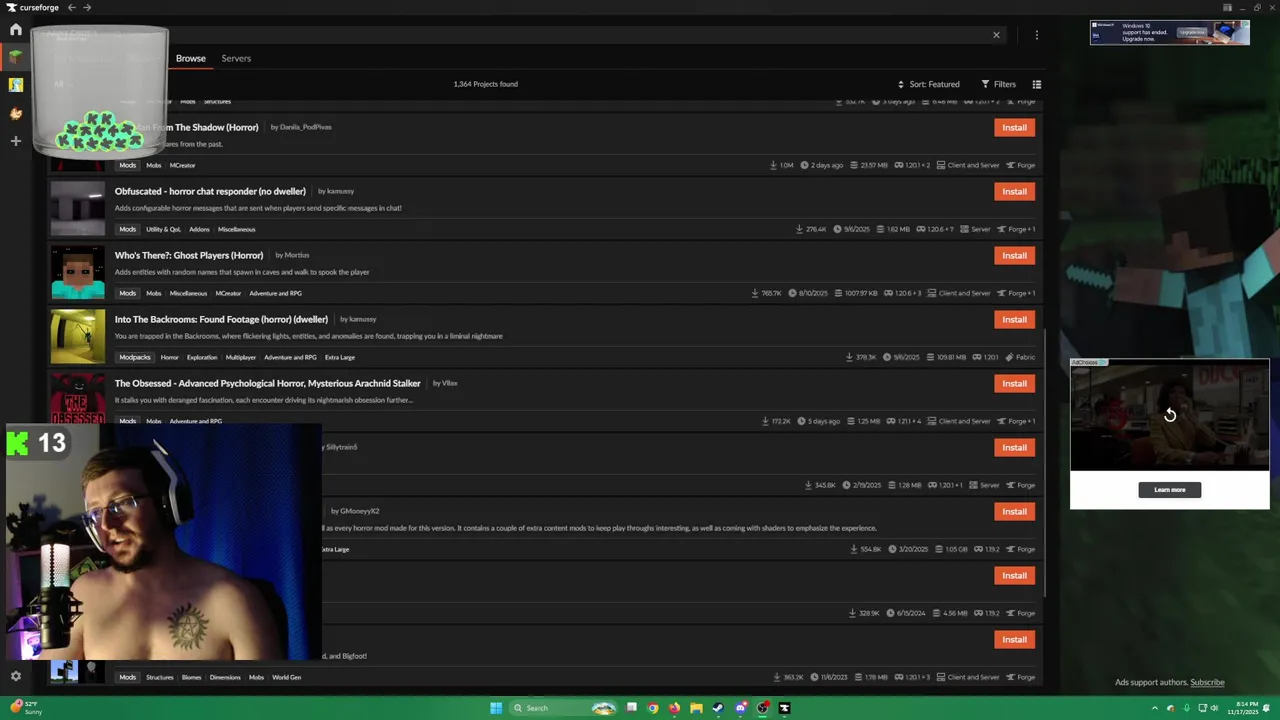1280x720 pixels.
Task: Install The Obsessed mod
Action: (1014, 383)
